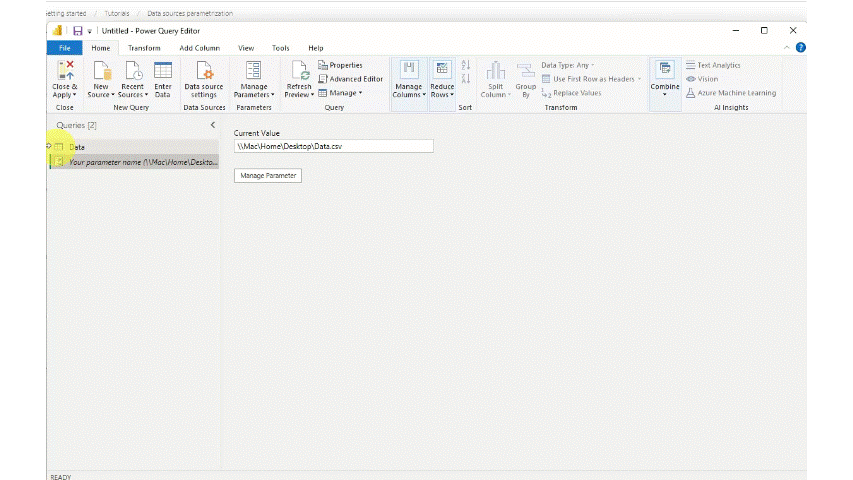Open the Add Column tab
The image size is (853, 480).
(x=199, y=48)
